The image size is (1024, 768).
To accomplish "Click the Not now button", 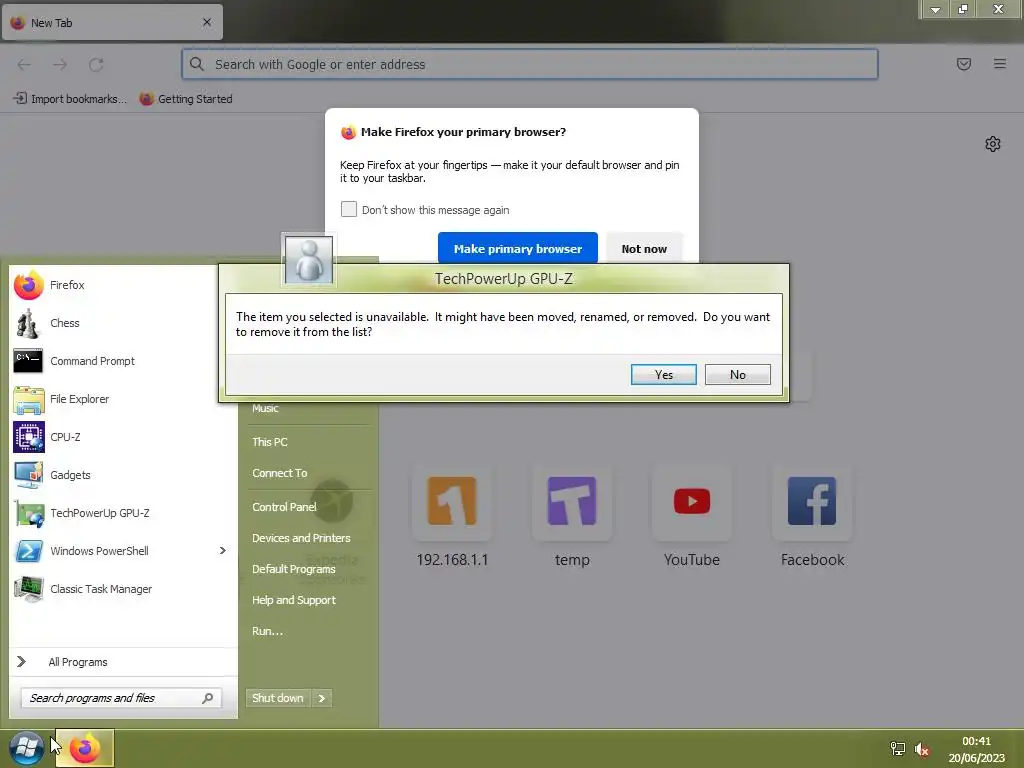I will coord(644,249).
